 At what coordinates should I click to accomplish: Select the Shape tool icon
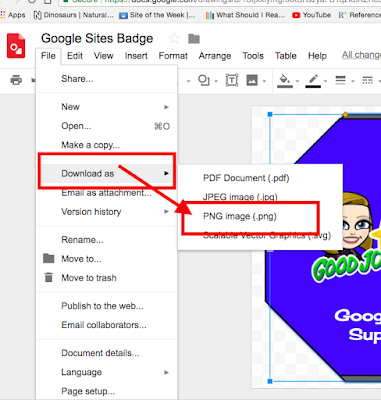203,80
